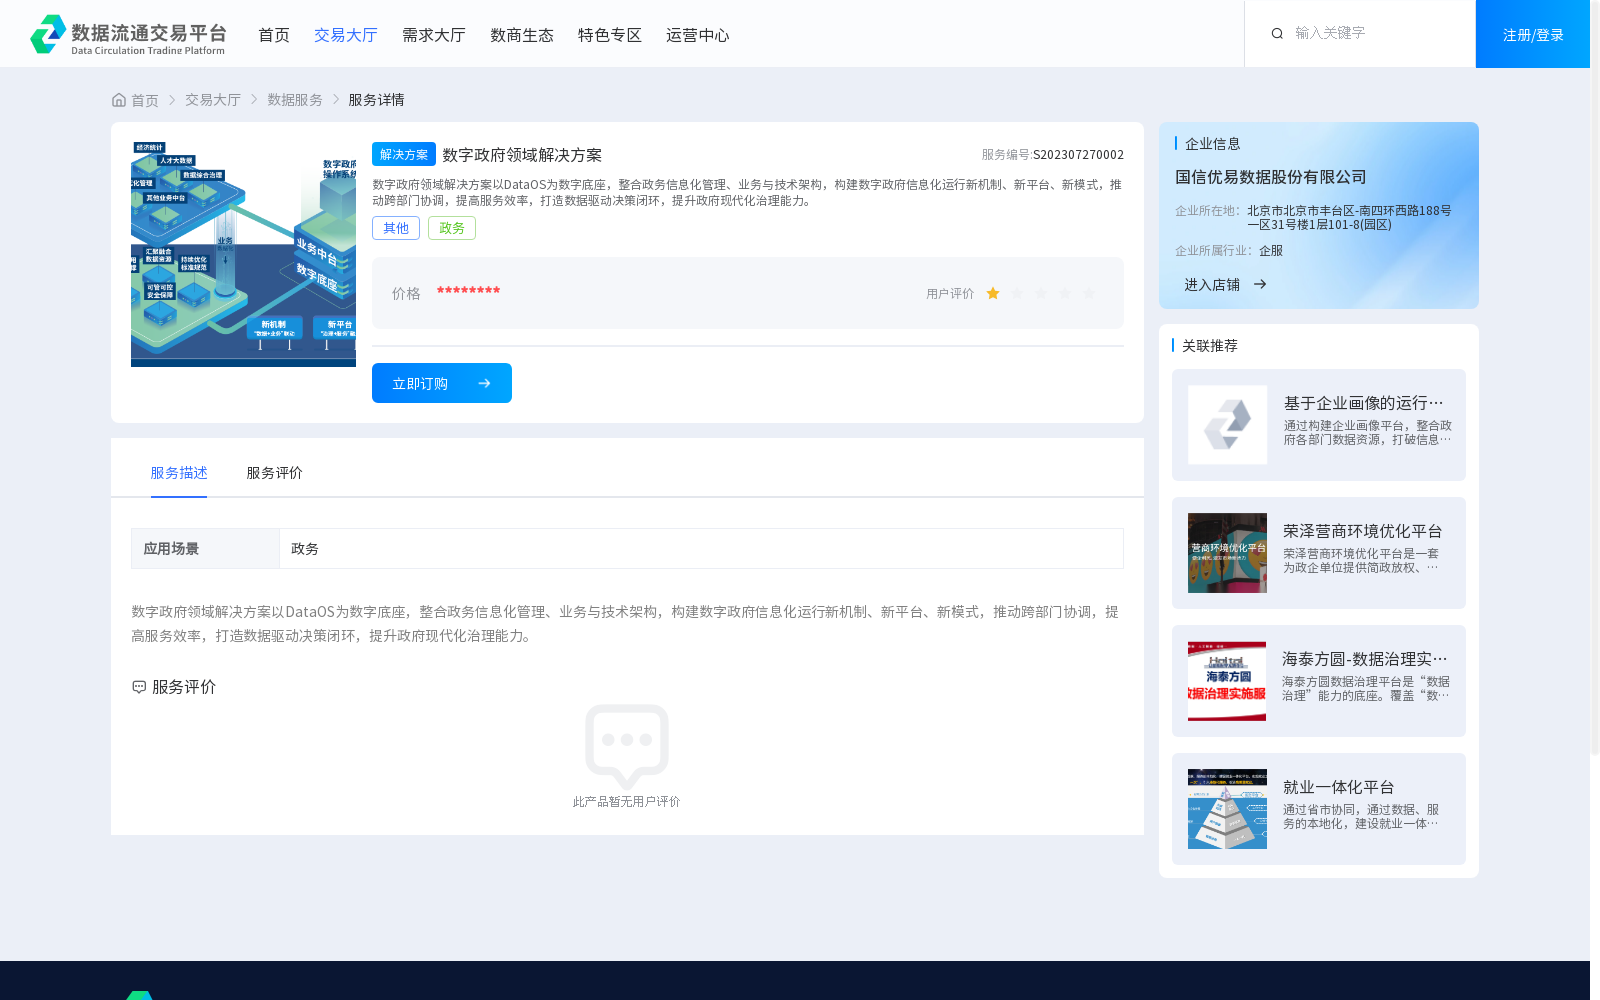Focus the 输入关键字 search field
Image resolution: width=1600 pixels, height=1000 pixels.
[x=1375, y=33]
